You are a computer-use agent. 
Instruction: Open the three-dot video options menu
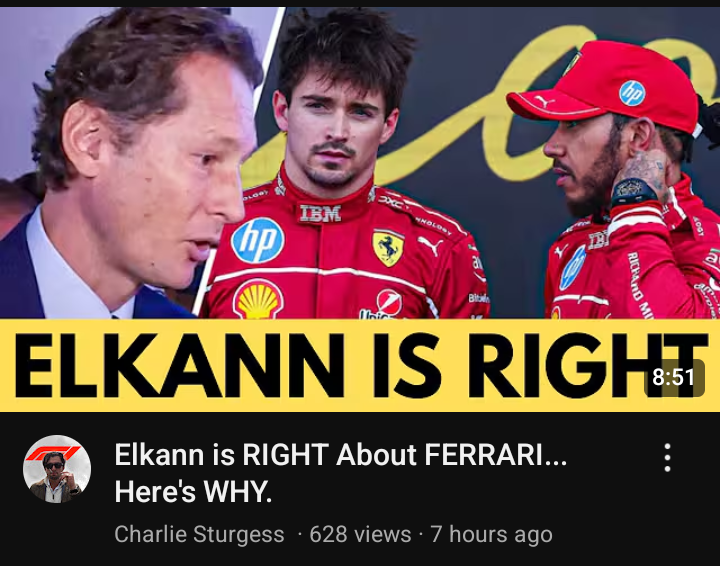point(667,458)
